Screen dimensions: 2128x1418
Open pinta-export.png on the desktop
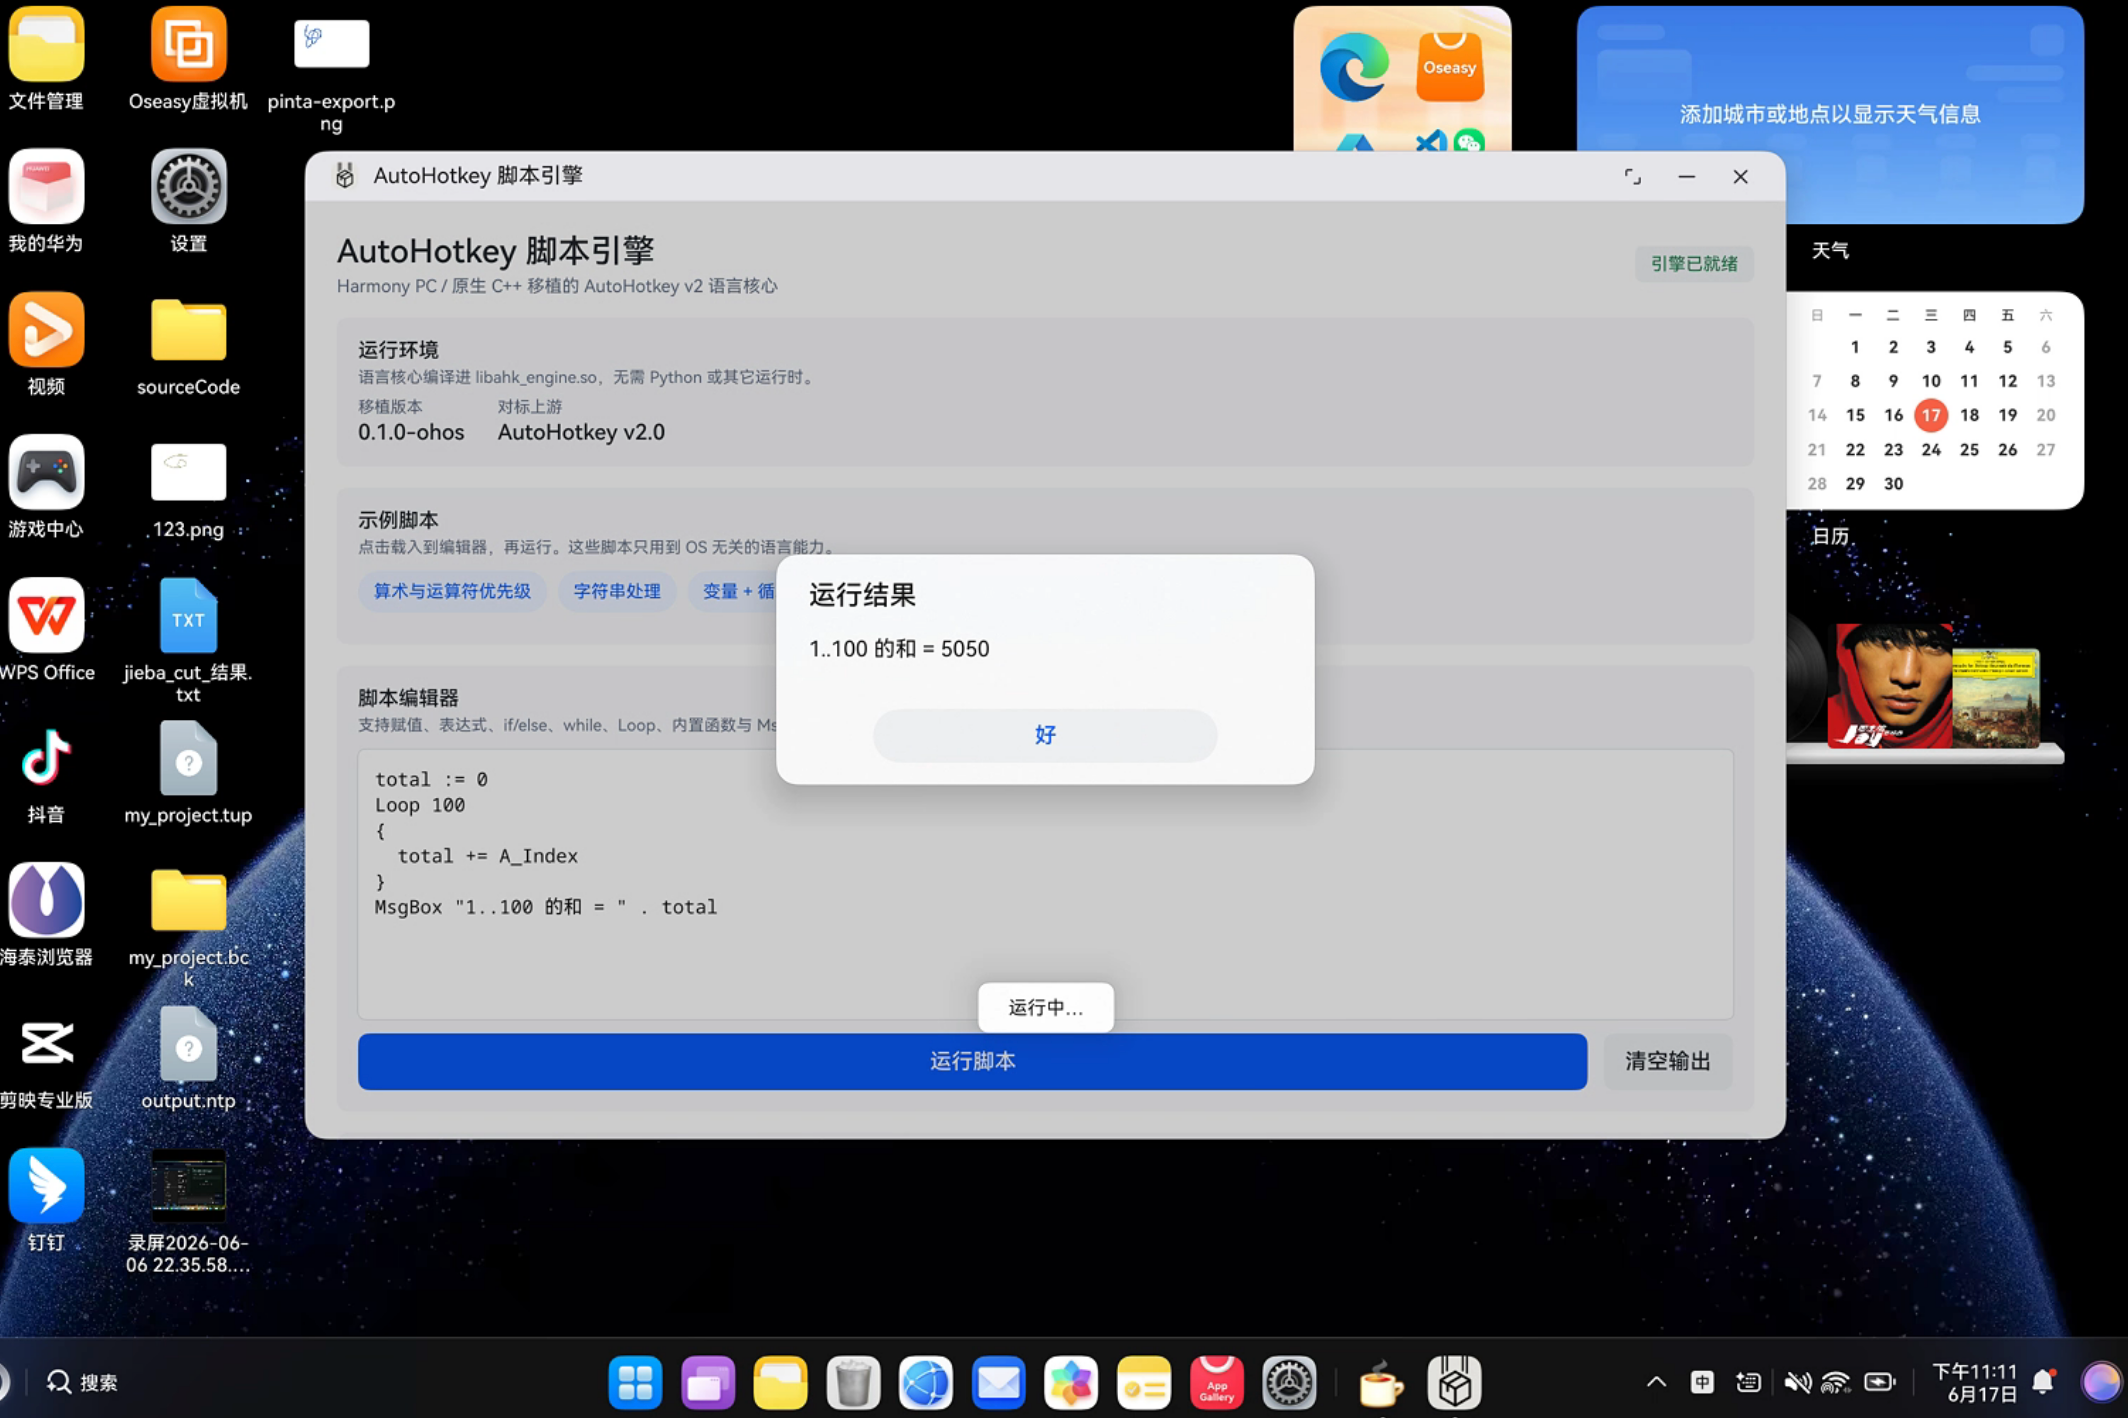(331, 44)
